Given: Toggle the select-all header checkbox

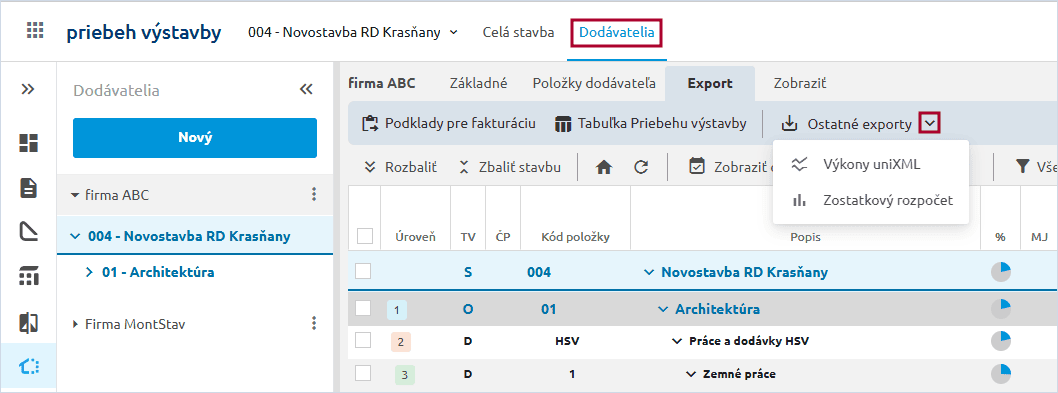Looking at the screenshot, I should [365, 236].
